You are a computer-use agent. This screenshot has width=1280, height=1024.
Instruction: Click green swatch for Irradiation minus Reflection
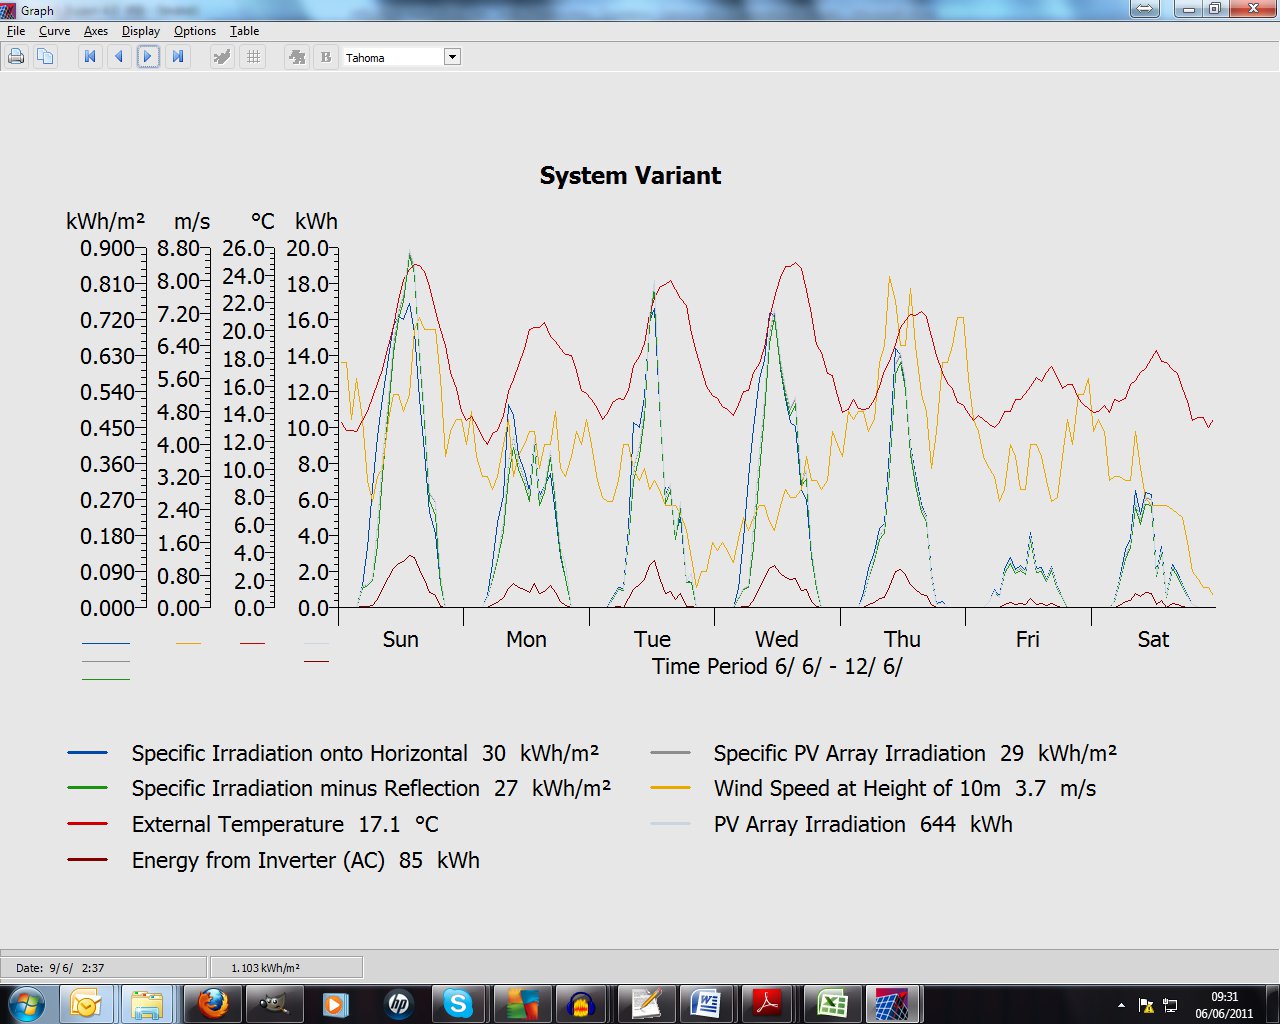point(88,788)
